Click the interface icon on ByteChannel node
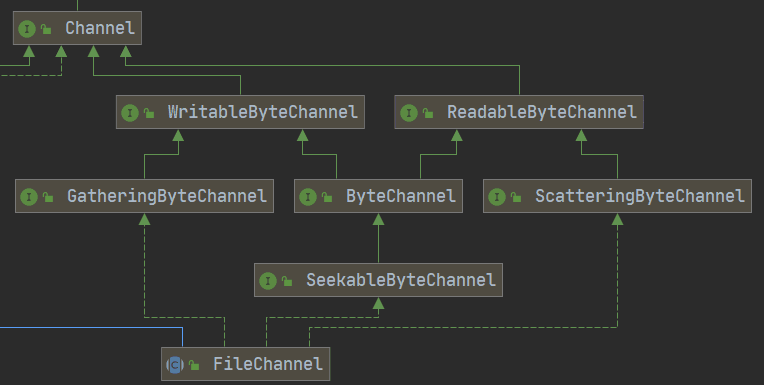The image size is (764, 385). [308, 197]
